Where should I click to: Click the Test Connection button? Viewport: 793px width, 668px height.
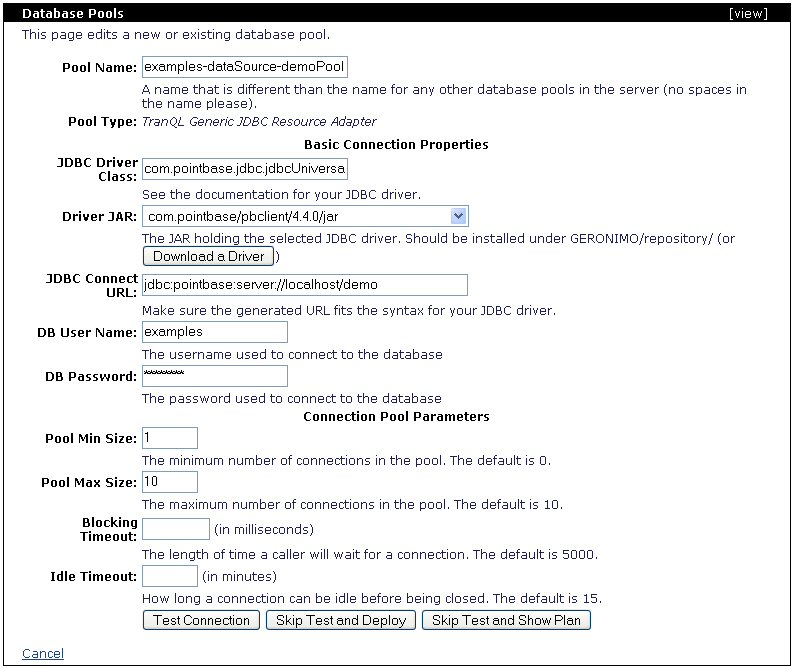click(x=201, y=620)
